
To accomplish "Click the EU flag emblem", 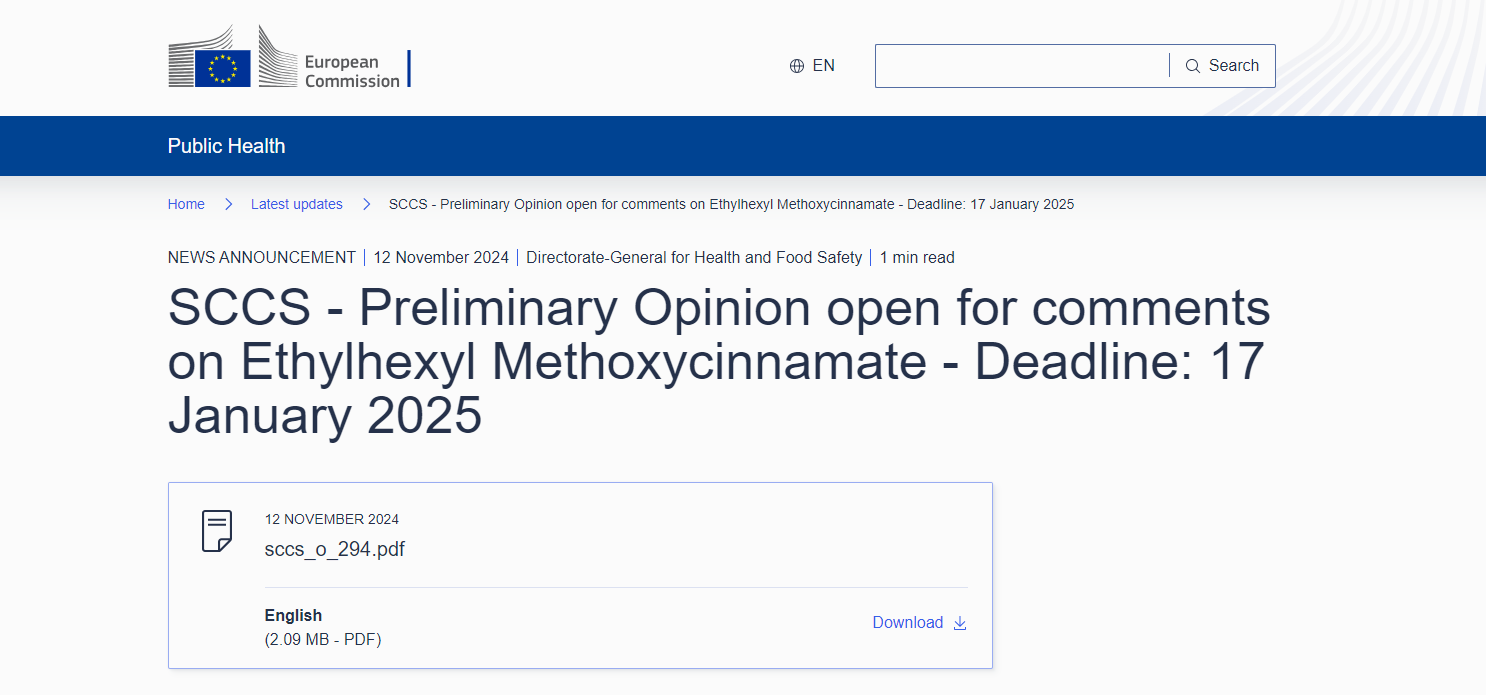I will coord(222,68).
